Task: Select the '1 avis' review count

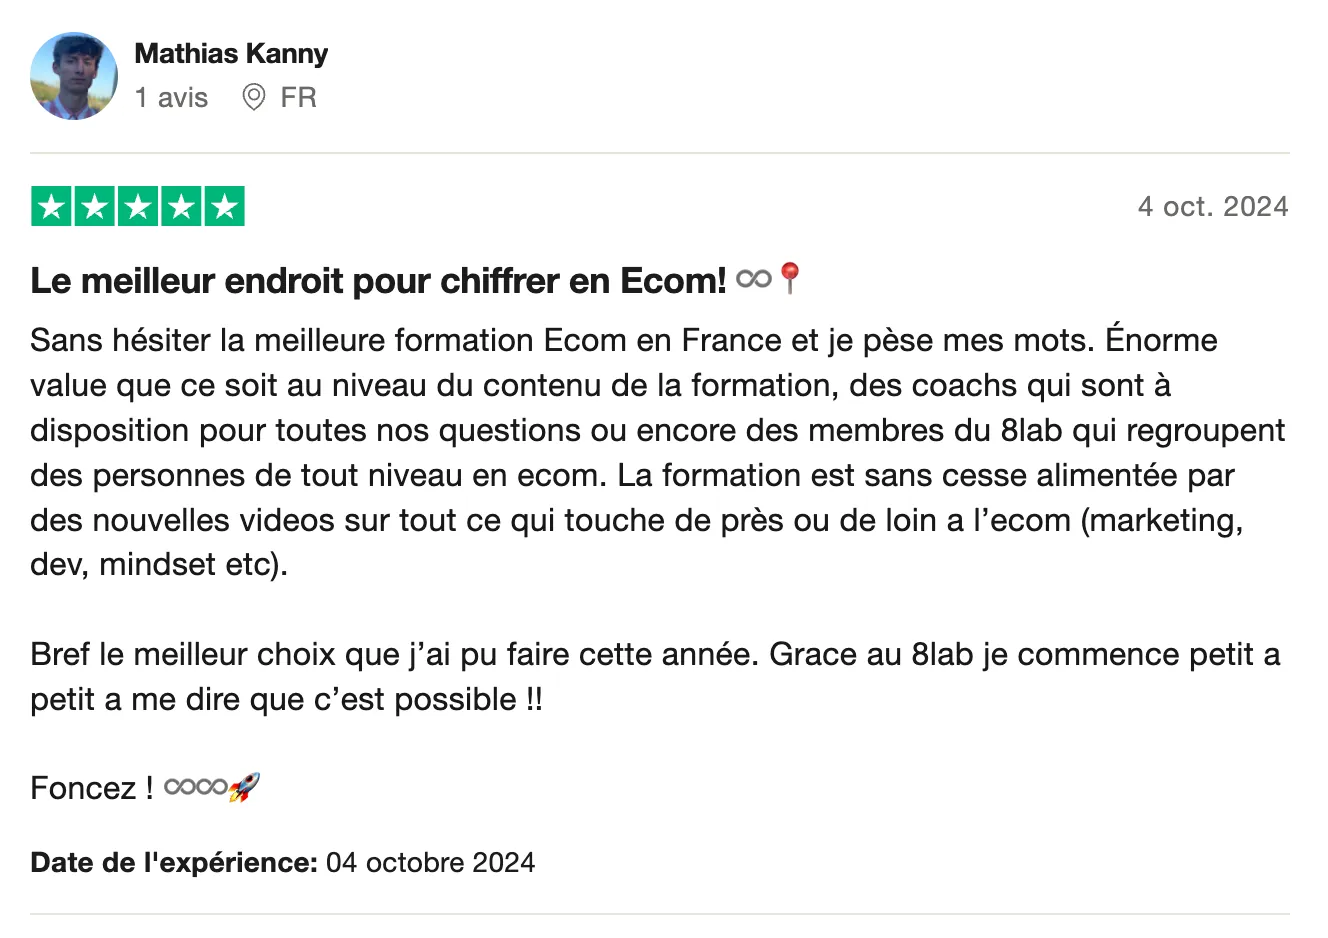Action: click(171, 97)
